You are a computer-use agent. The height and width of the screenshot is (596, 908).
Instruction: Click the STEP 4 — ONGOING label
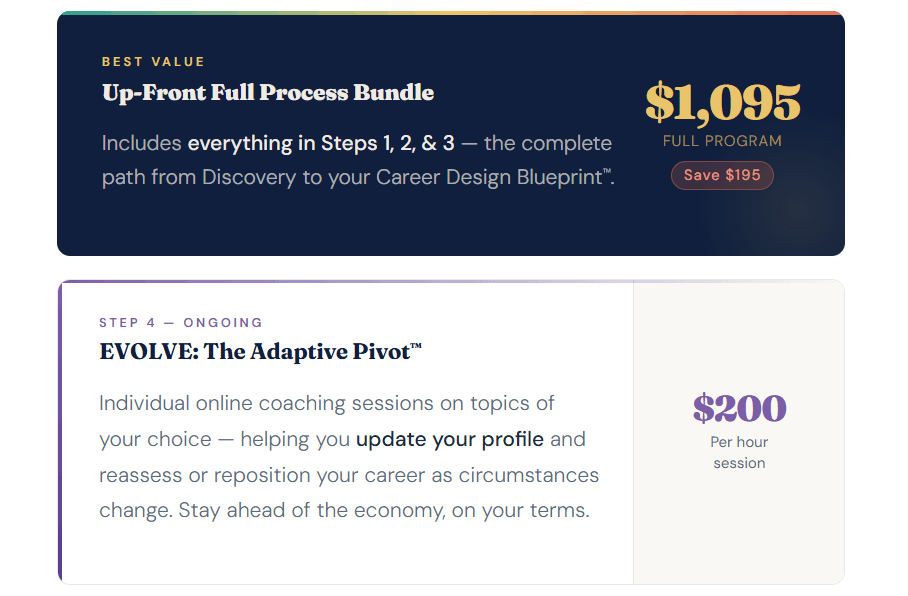pyautogui.click(x=181, y=323)
